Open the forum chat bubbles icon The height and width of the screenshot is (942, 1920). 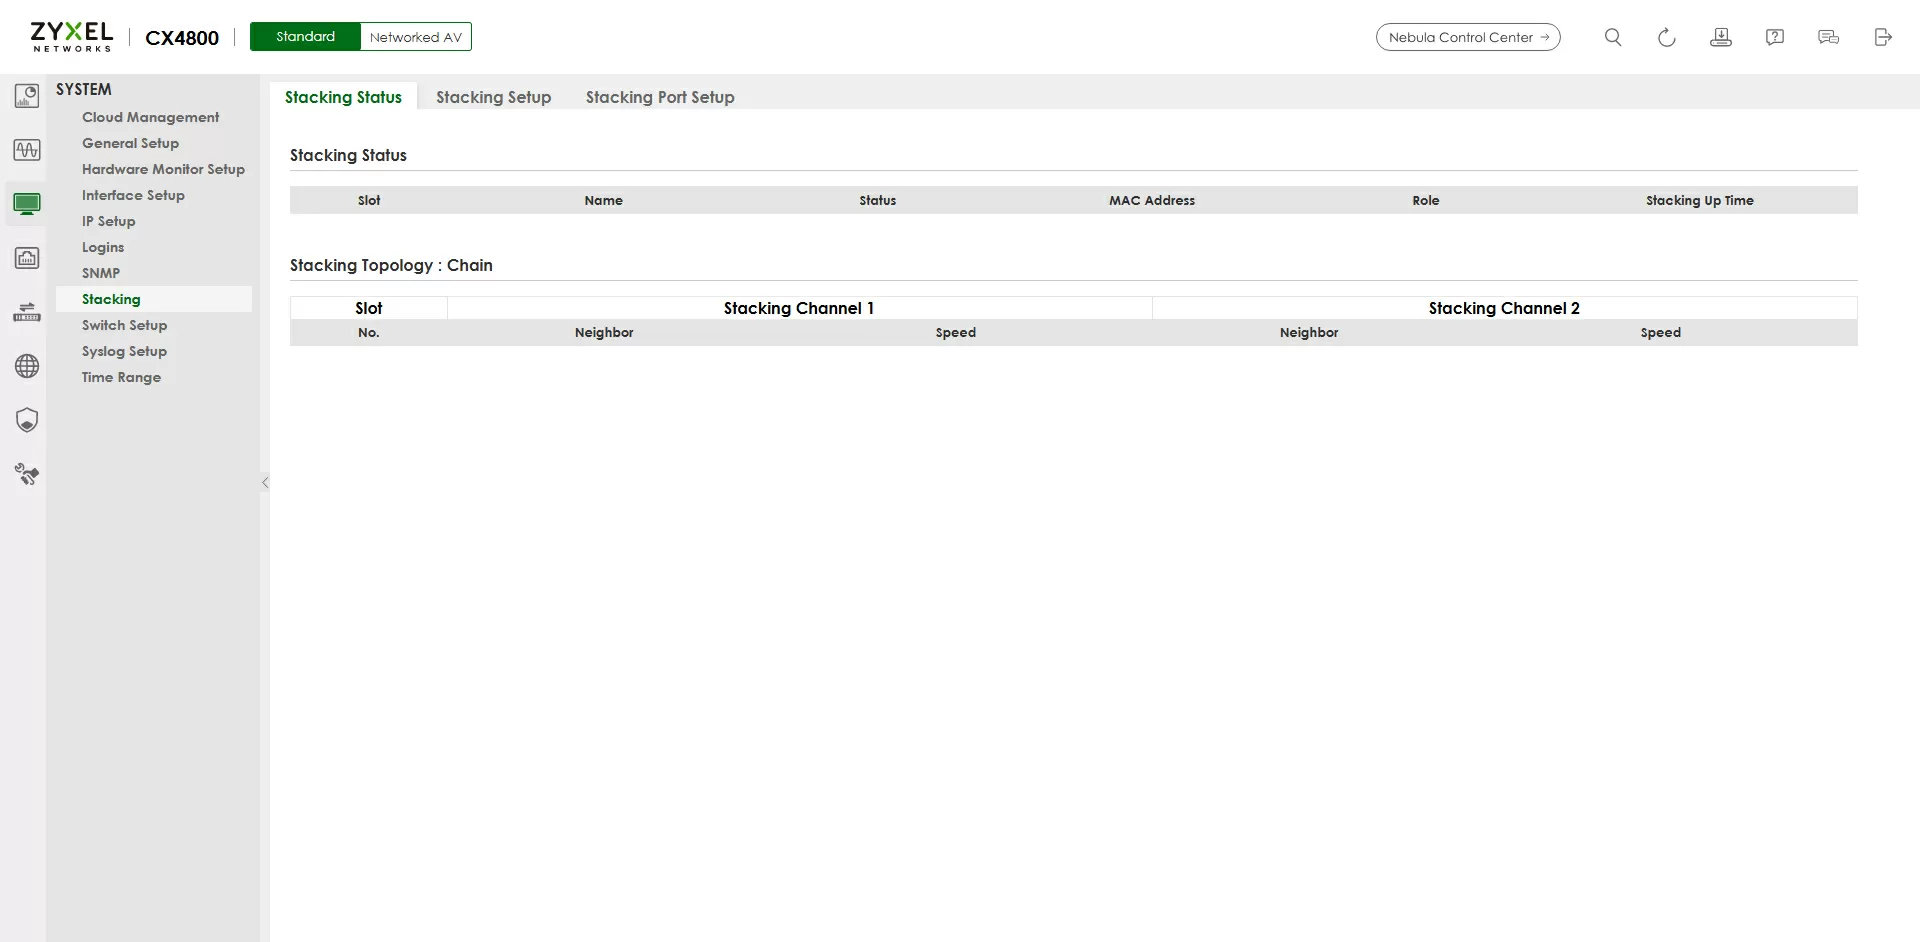[1828, 37]
